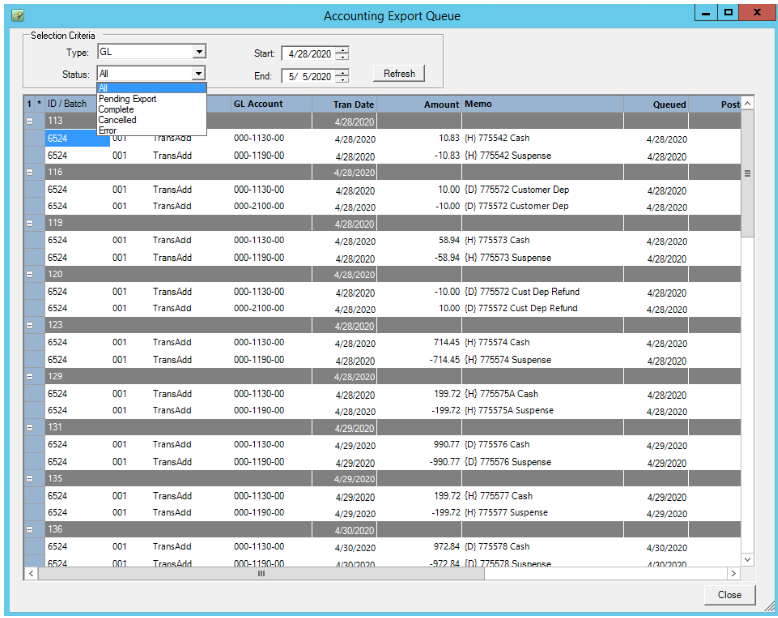This screenshot has width=778, height=618.
Task: Collapse the batch 119 group
Action: pos(29,224)
